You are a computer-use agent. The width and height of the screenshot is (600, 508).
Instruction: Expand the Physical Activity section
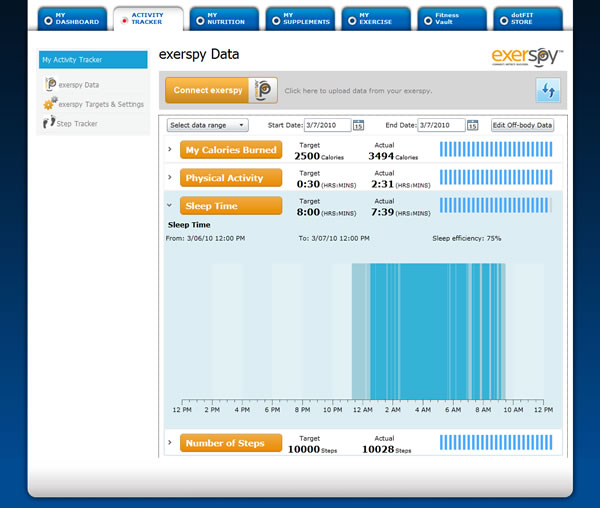point(171,178)
